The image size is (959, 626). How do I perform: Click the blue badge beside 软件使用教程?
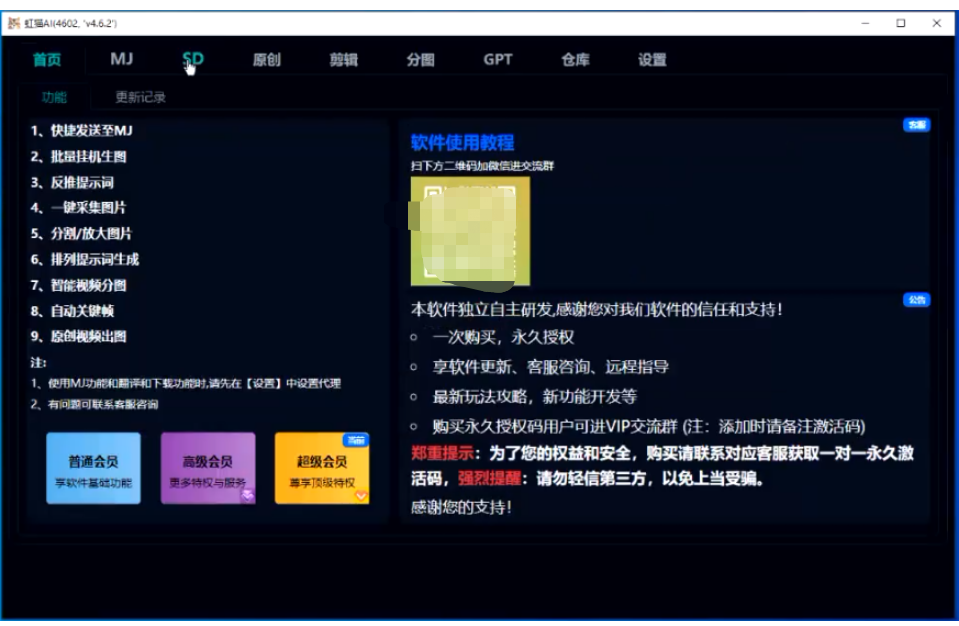[916, 125]
